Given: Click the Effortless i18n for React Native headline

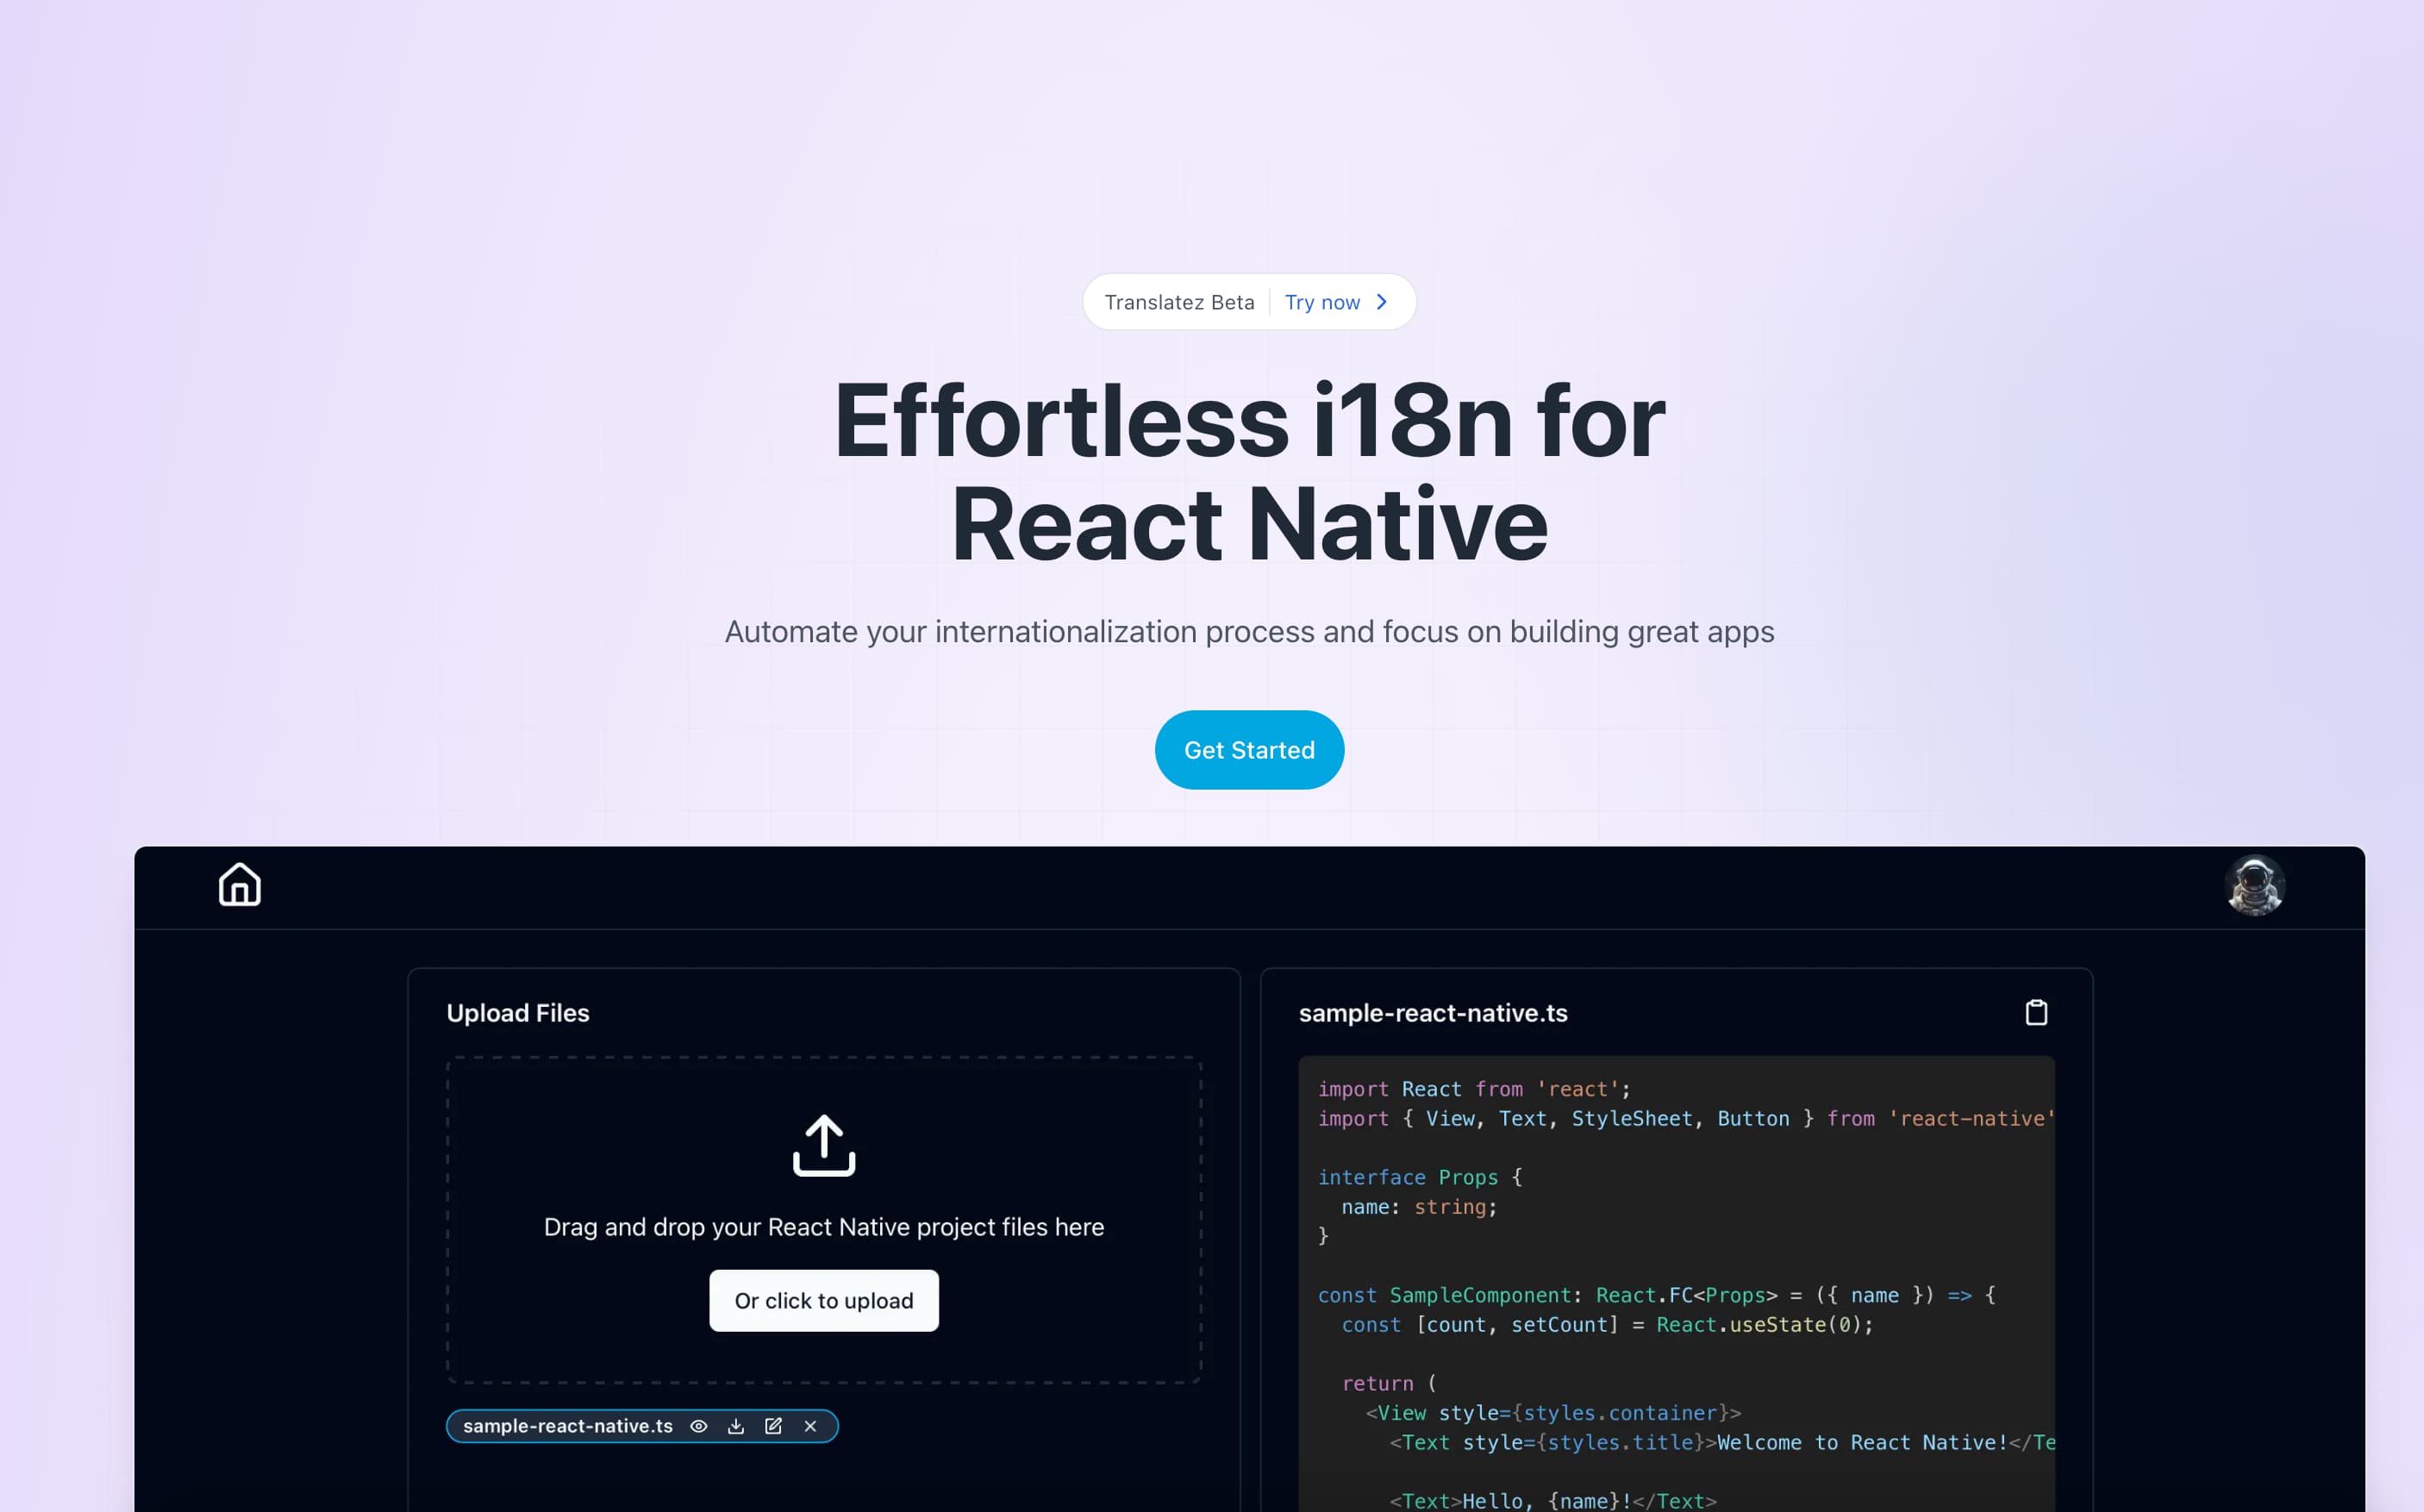Looking at the screenshot, I should click(1249, 472).
